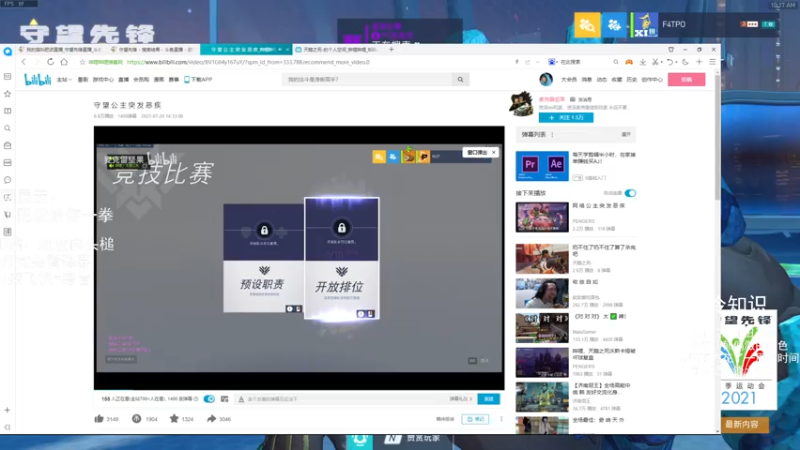Switch to the fourth tab 天幢之死
800x450 pixels.
[338, 49]
